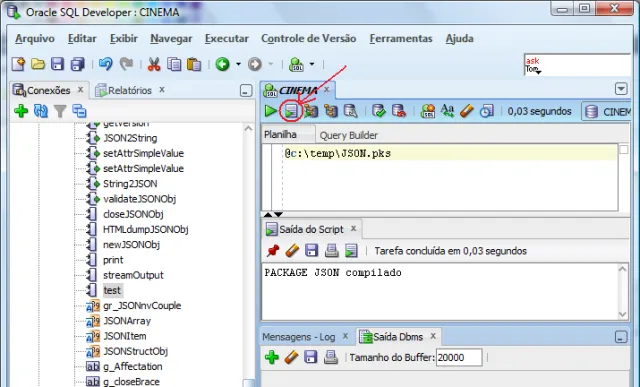Open the Arquivo menu
This screenshot has height=387, width=640.
35,38
